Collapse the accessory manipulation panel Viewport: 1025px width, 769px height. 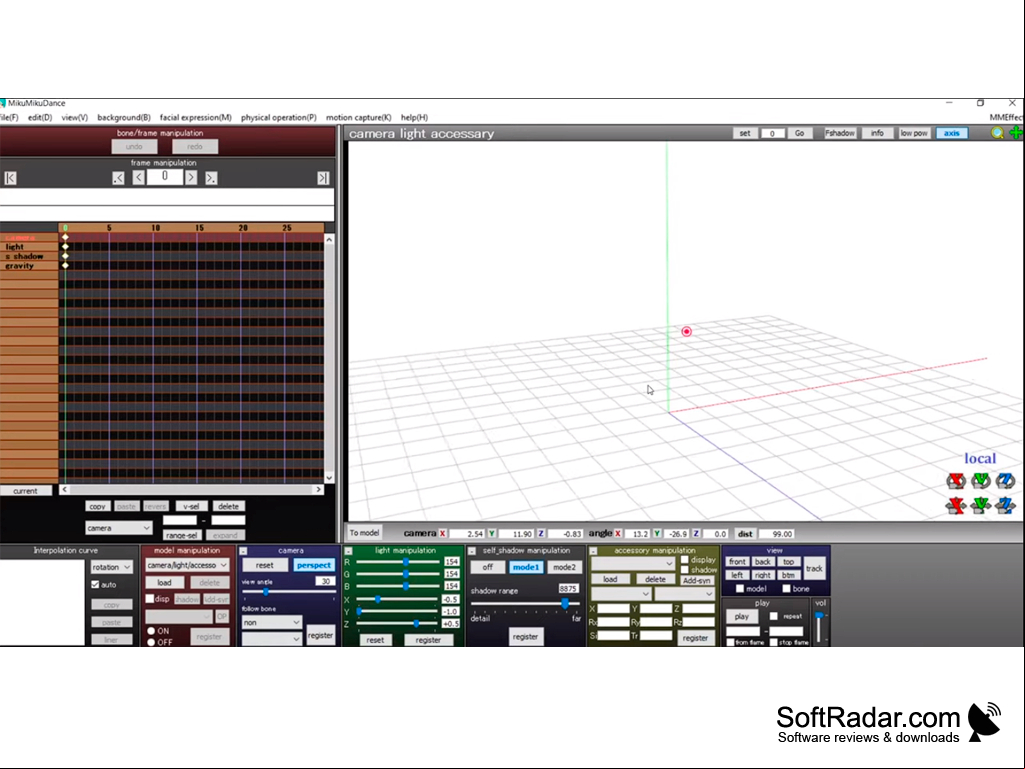coord(593,551)
